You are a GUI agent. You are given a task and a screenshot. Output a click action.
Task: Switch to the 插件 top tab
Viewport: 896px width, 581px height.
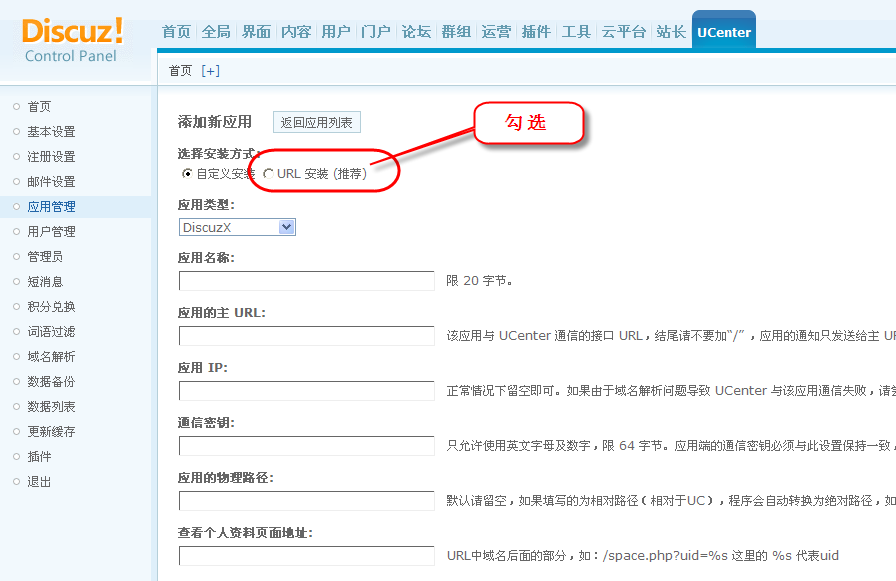(536, 32)
